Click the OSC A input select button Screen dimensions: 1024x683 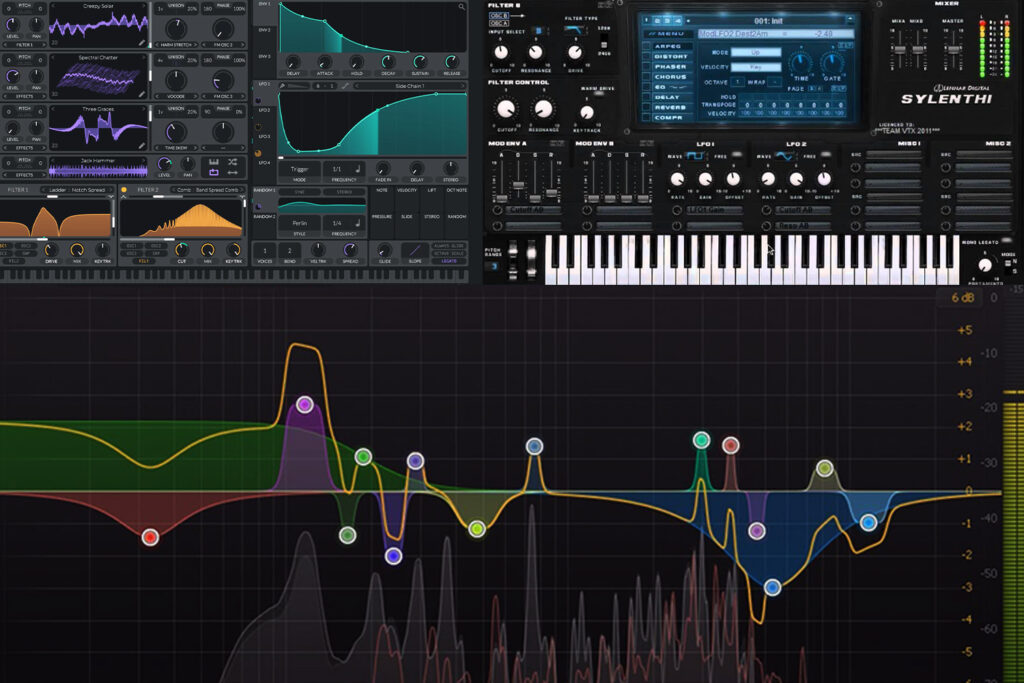498,23
